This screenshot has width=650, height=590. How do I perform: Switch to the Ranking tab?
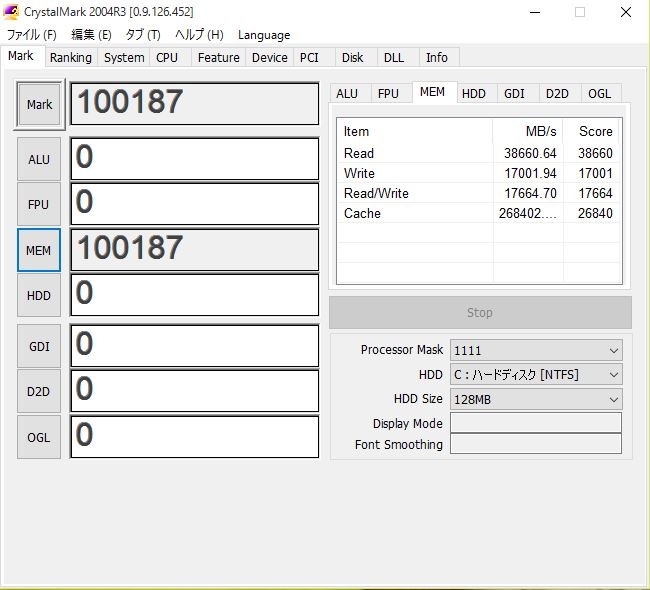pos(71,58)
